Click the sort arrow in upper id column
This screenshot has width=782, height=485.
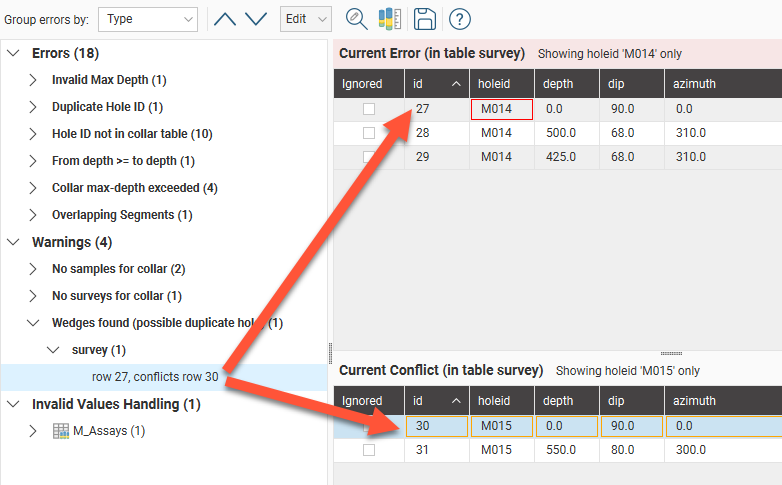pyautogui.click(x=456, y=84)
